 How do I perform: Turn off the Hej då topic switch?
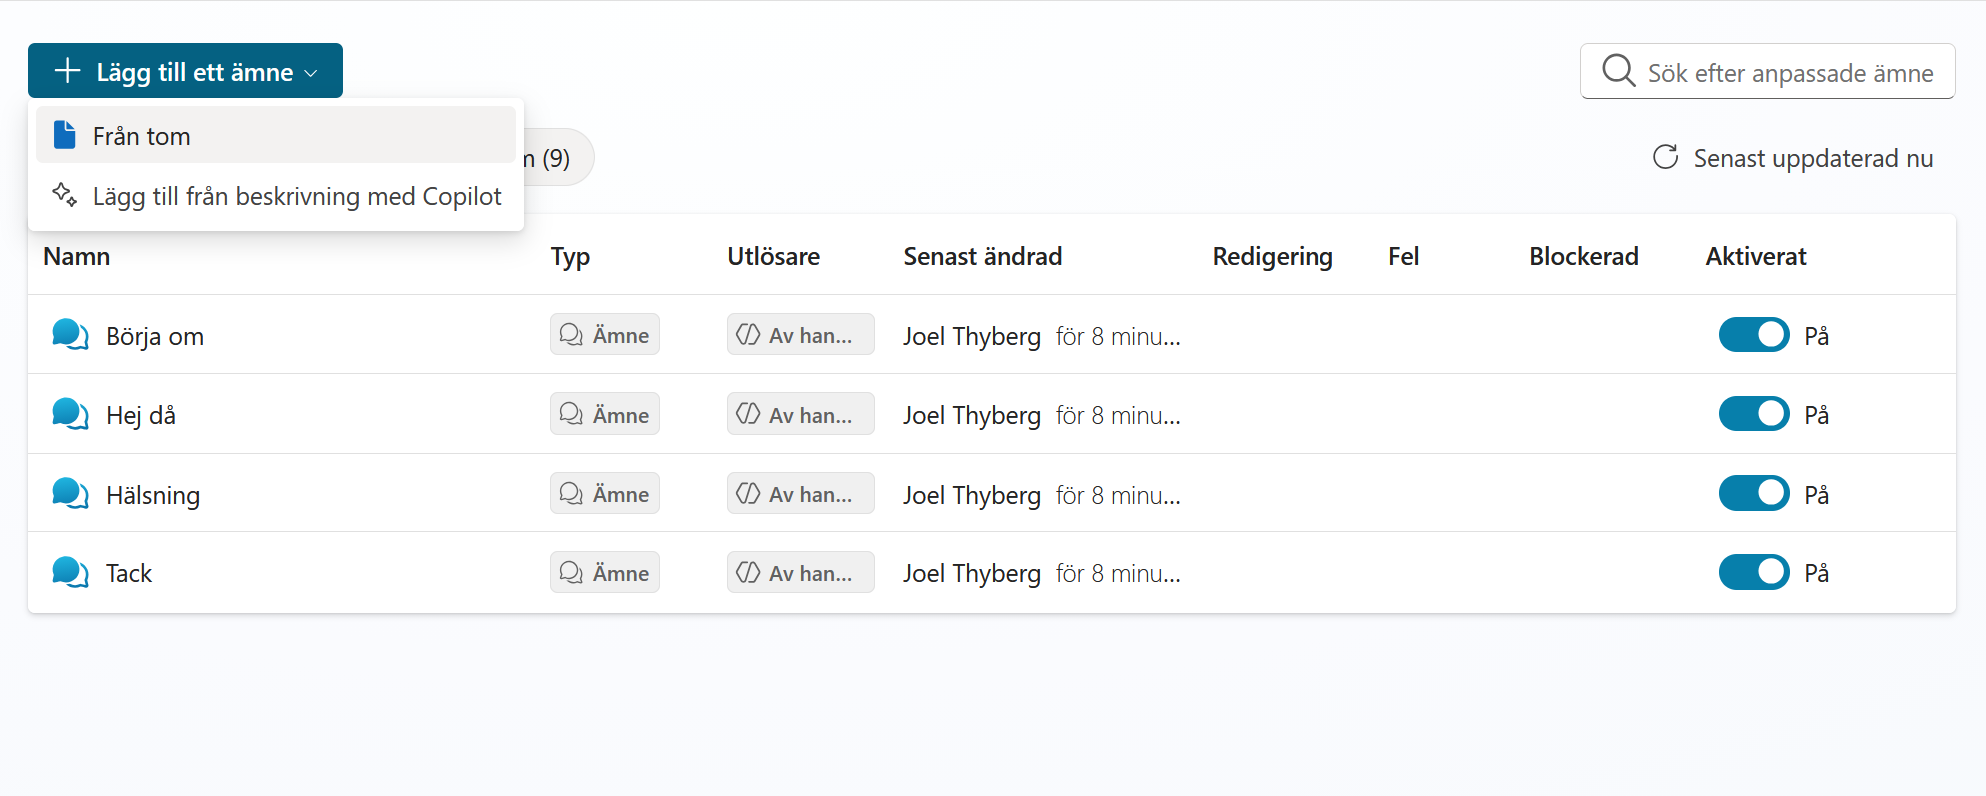pos(1754,414)
